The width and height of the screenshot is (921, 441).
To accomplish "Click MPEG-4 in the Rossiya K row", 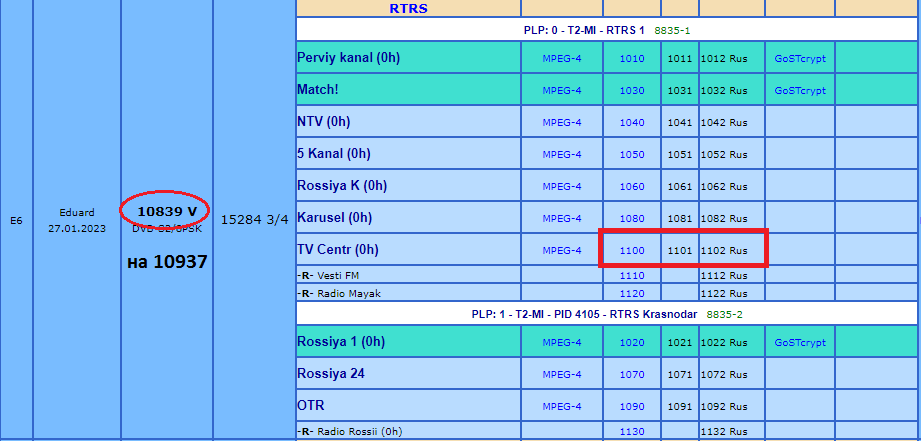I will point(562,187).
